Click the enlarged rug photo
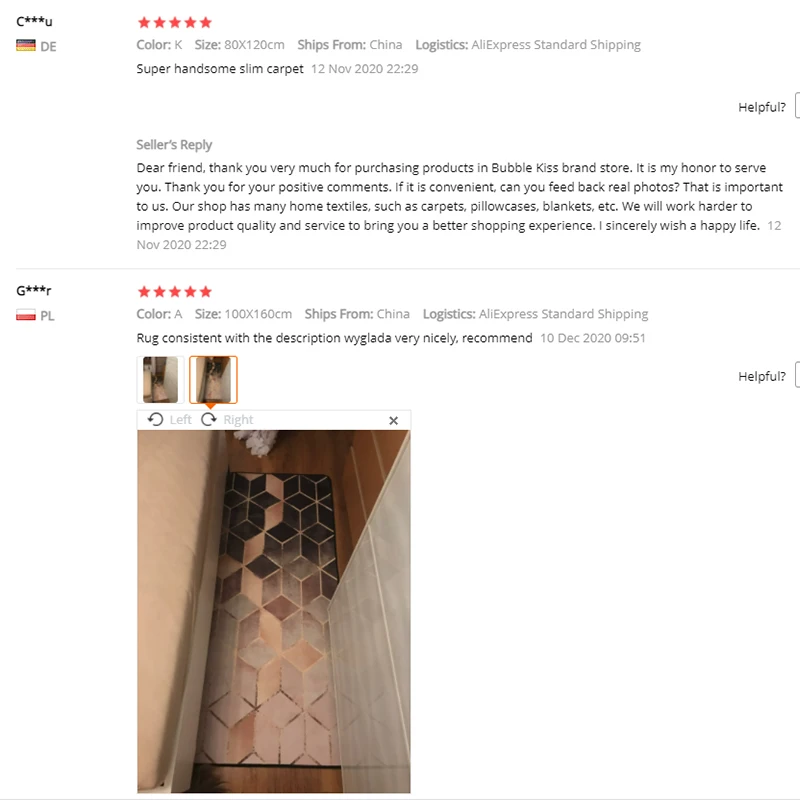Screen dimensions: 800x800 273,611
